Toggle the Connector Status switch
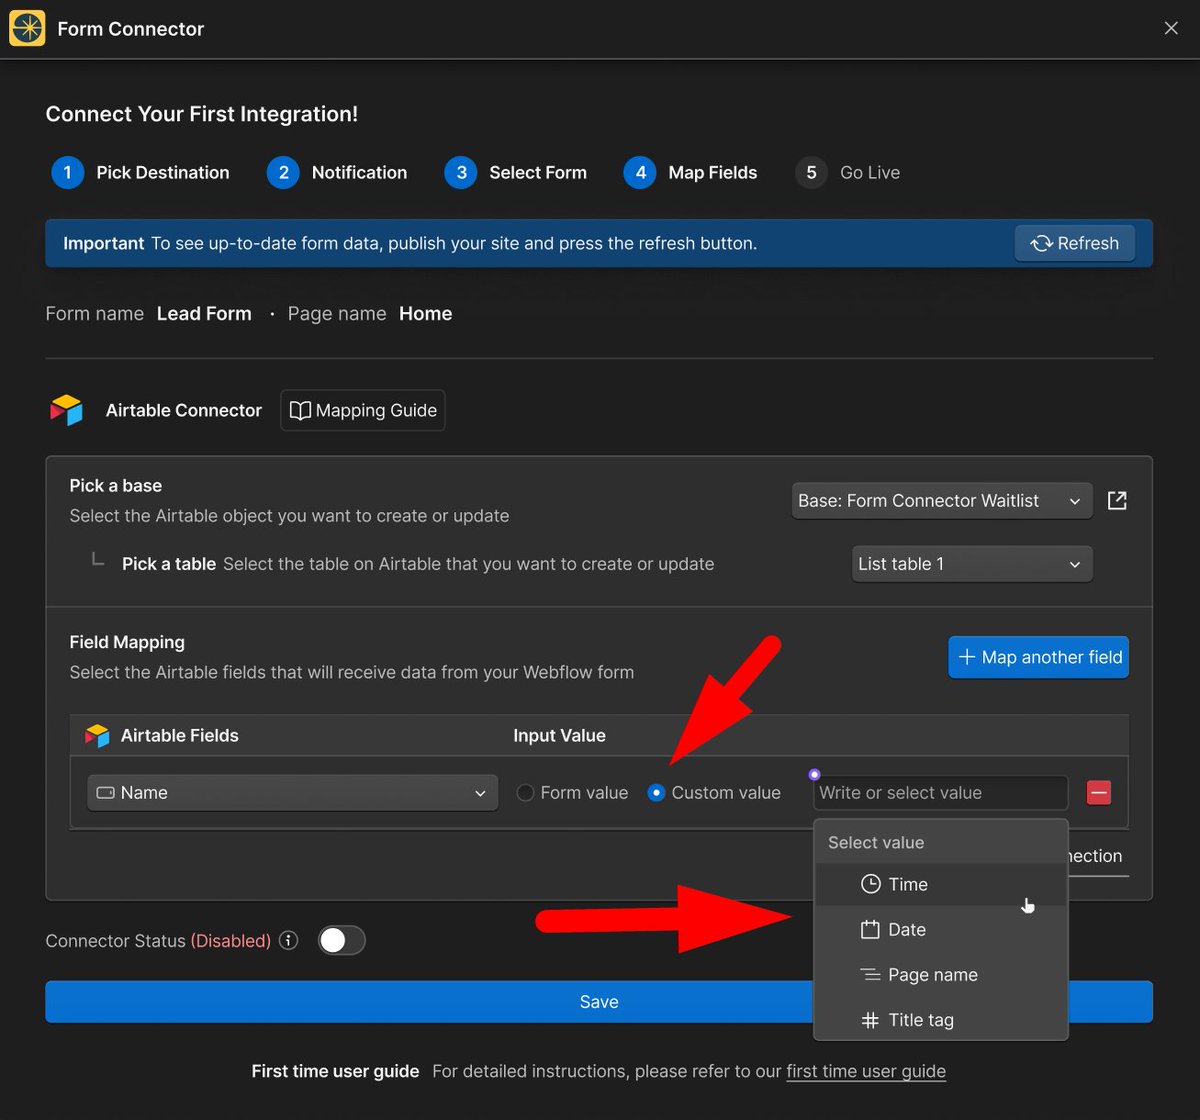The image size is (1200, 1120). (x=341, y=940)
